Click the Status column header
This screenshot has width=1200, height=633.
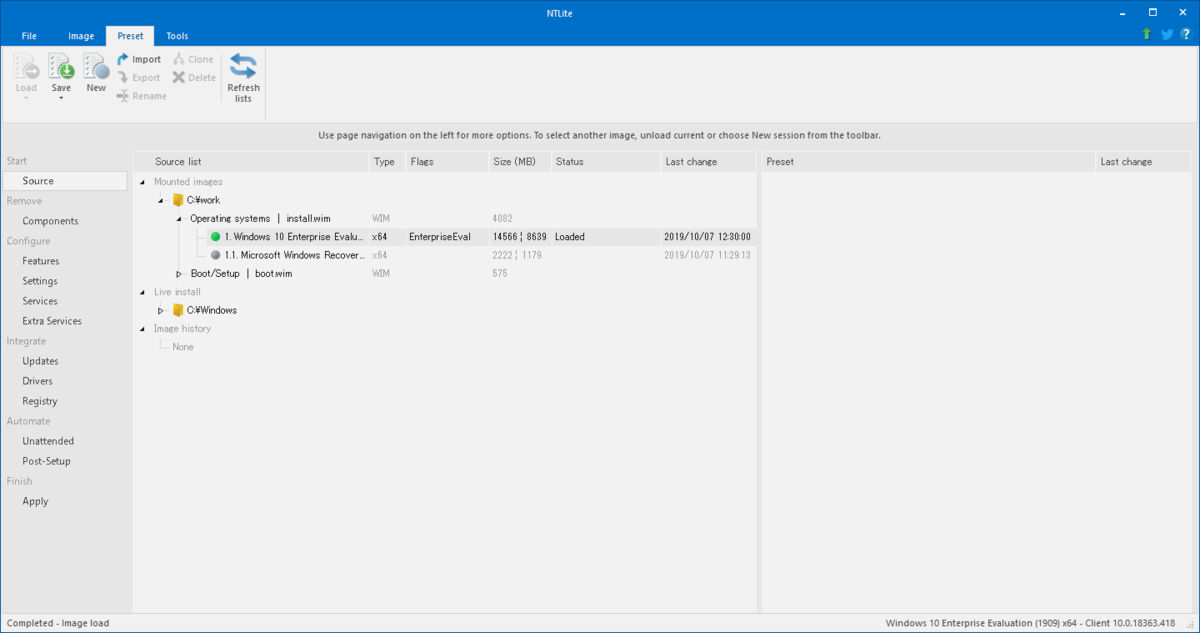[605, 161]
